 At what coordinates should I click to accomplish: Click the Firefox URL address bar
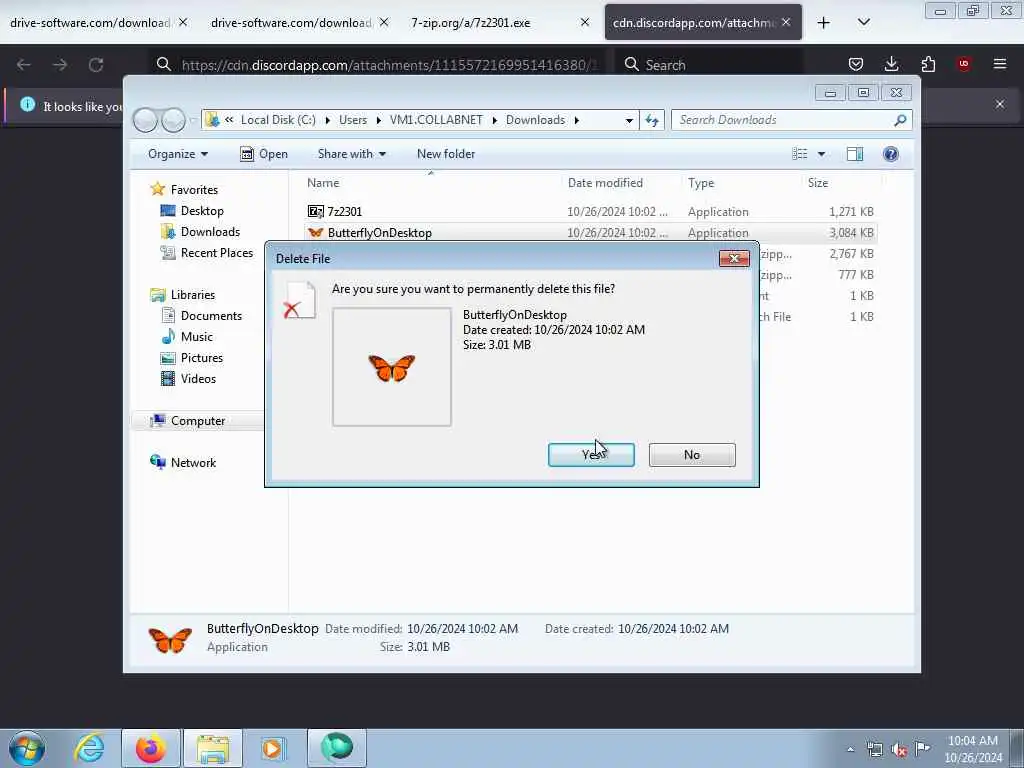[379, 65]
